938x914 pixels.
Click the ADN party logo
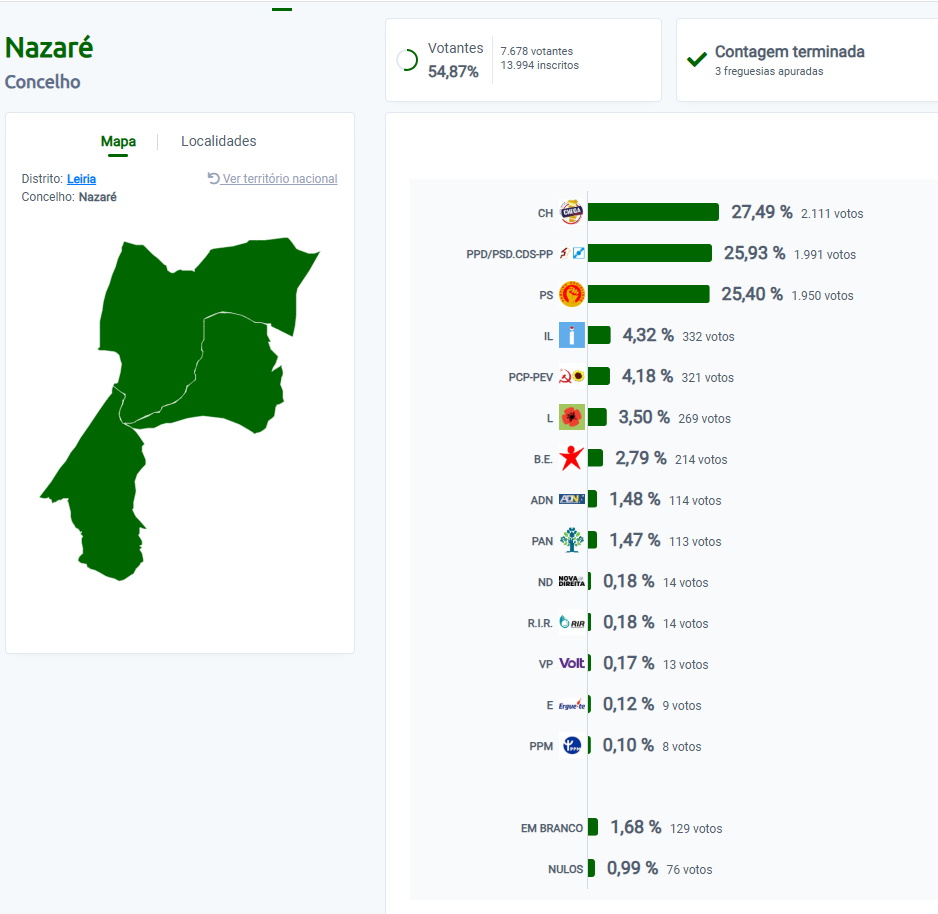point(571,499)
